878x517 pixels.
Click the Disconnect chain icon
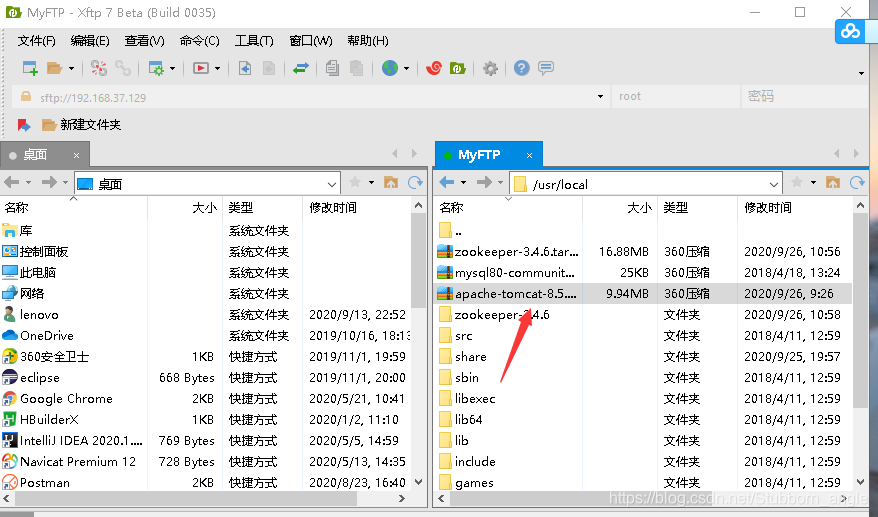123,68
